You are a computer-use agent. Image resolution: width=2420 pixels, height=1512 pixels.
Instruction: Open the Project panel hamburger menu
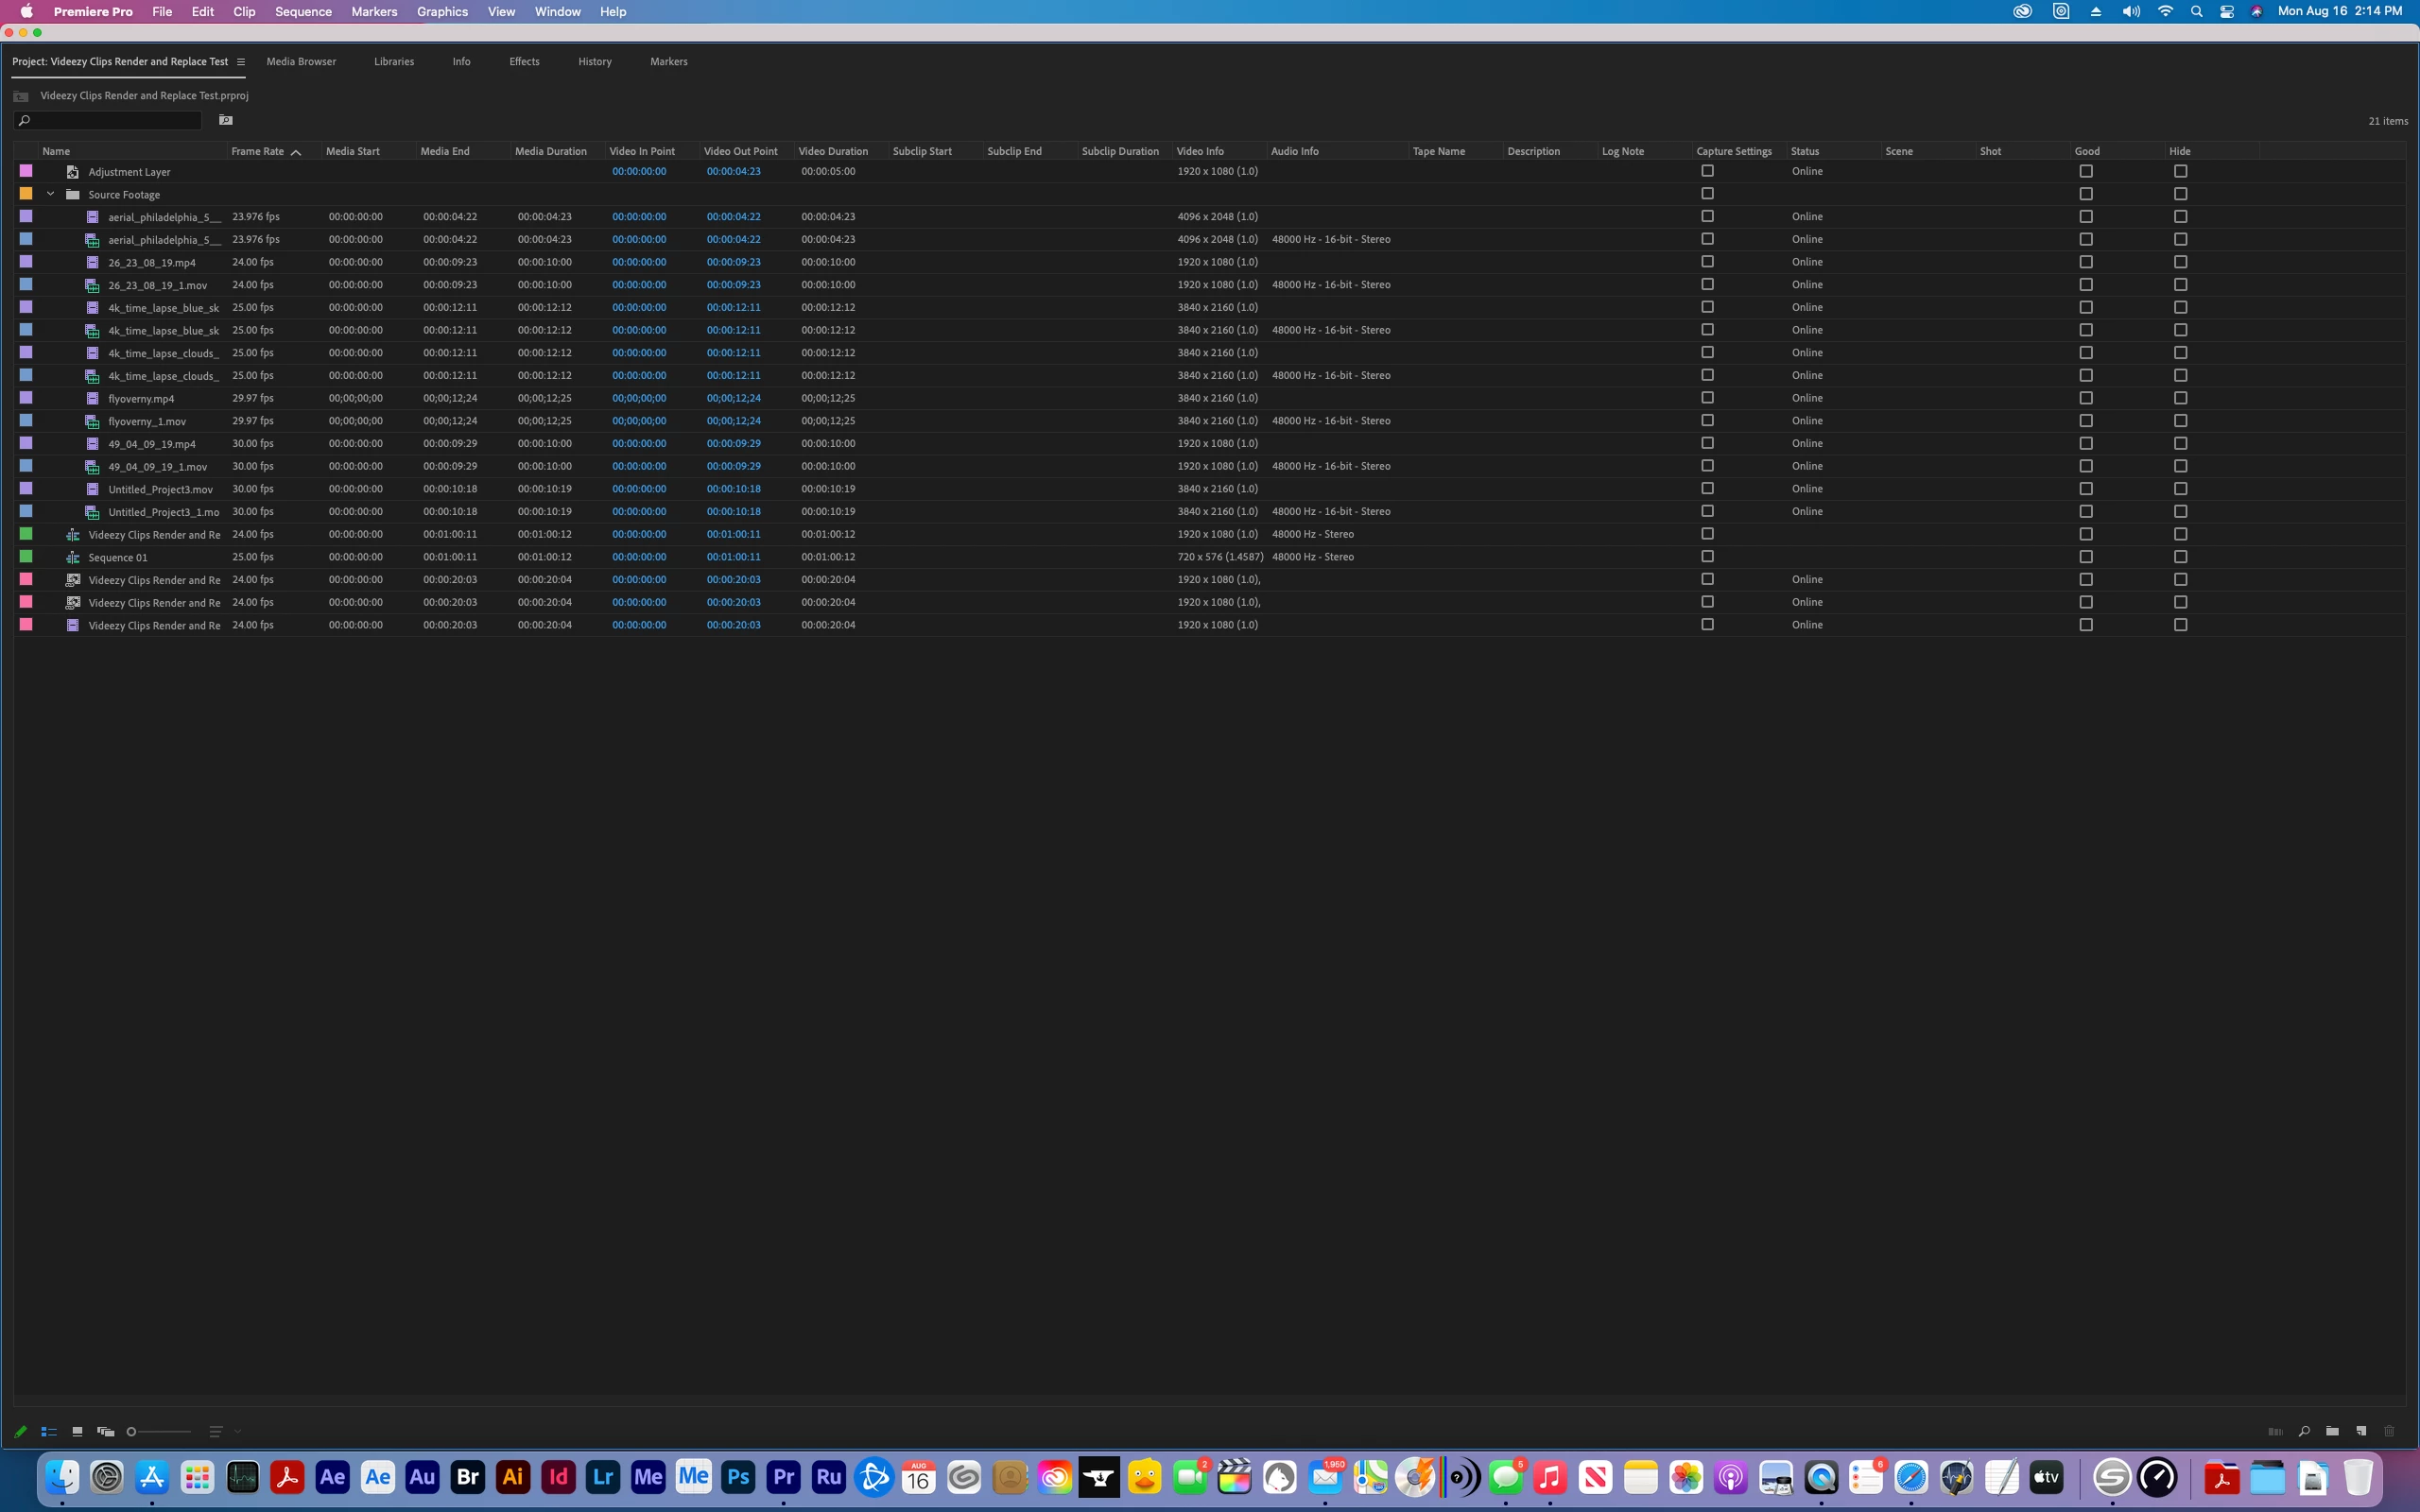click(240, 62)
